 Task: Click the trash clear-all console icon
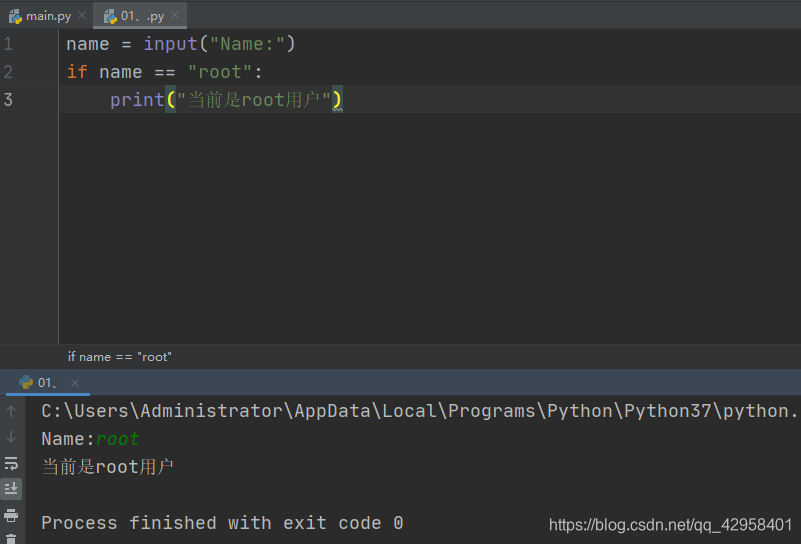coord(11,539)
